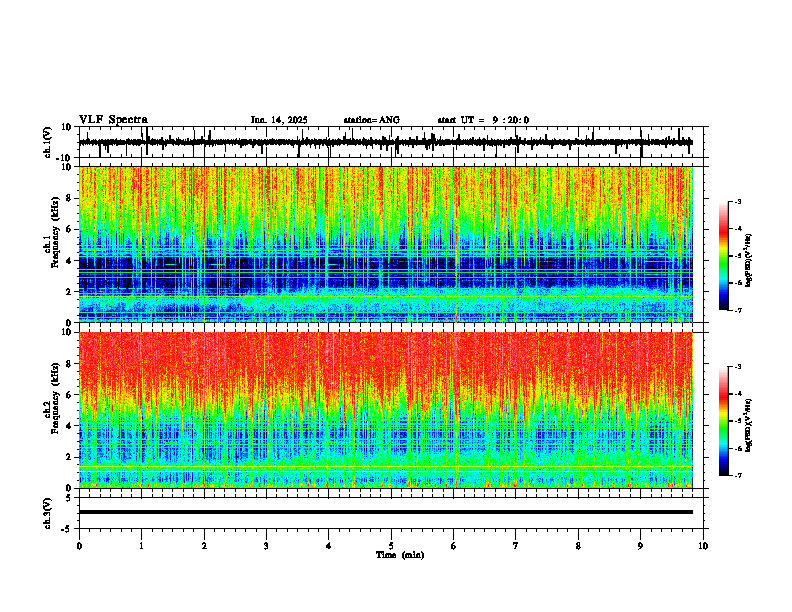Click time axis tick label "6"
Viewport: 792px width, 612px height.
click(x=453, y=546)
